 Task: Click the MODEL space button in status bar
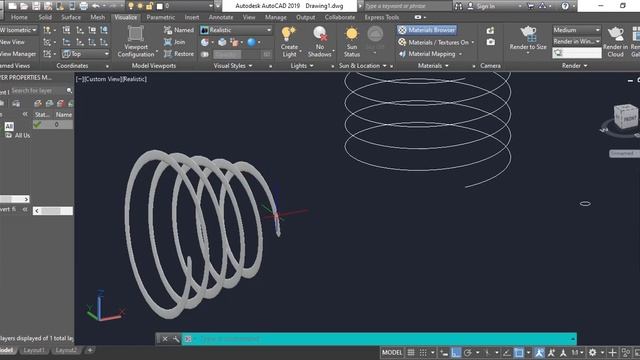click(392, 353)
